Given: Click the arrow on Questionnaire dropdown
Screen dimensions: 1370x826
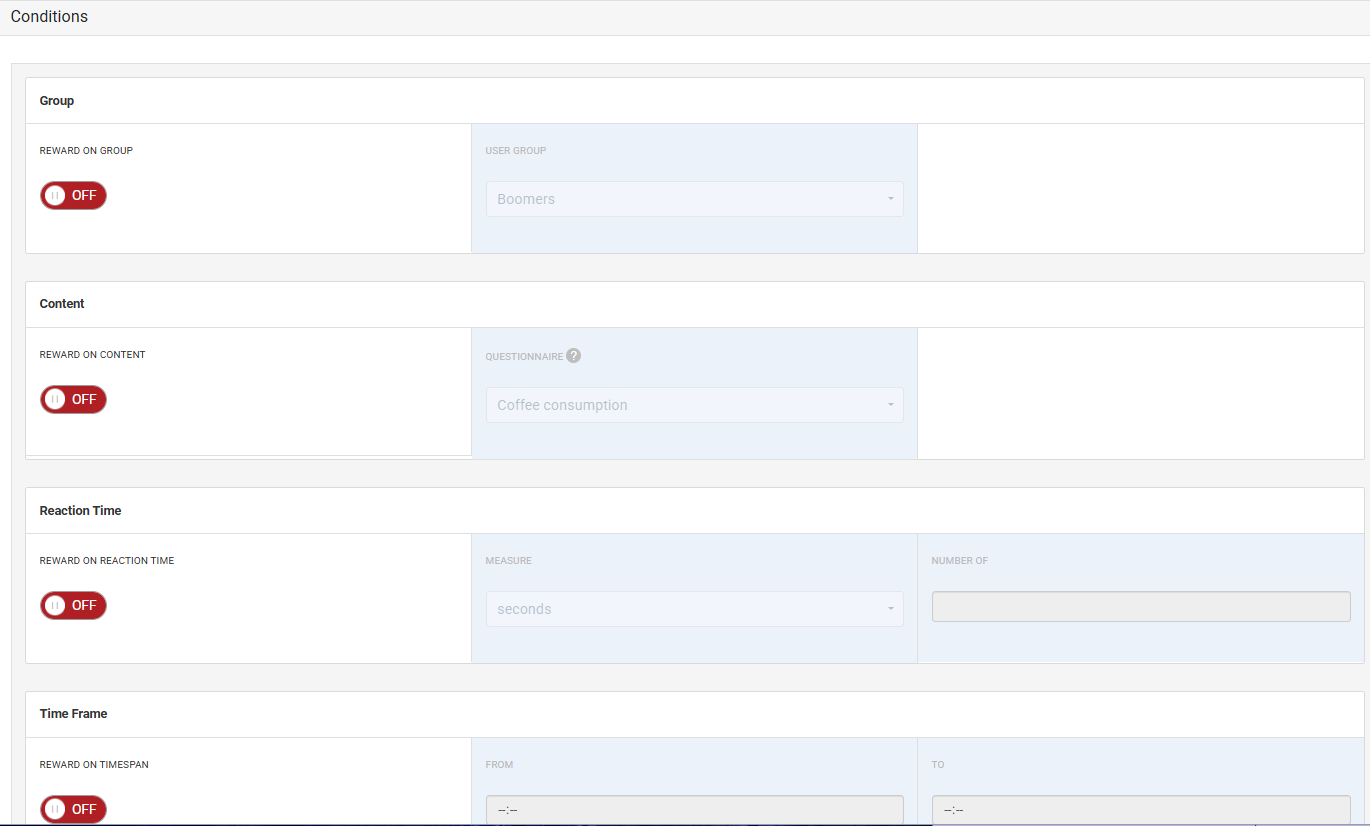Looking at the screenshot, I should point(890,405).
